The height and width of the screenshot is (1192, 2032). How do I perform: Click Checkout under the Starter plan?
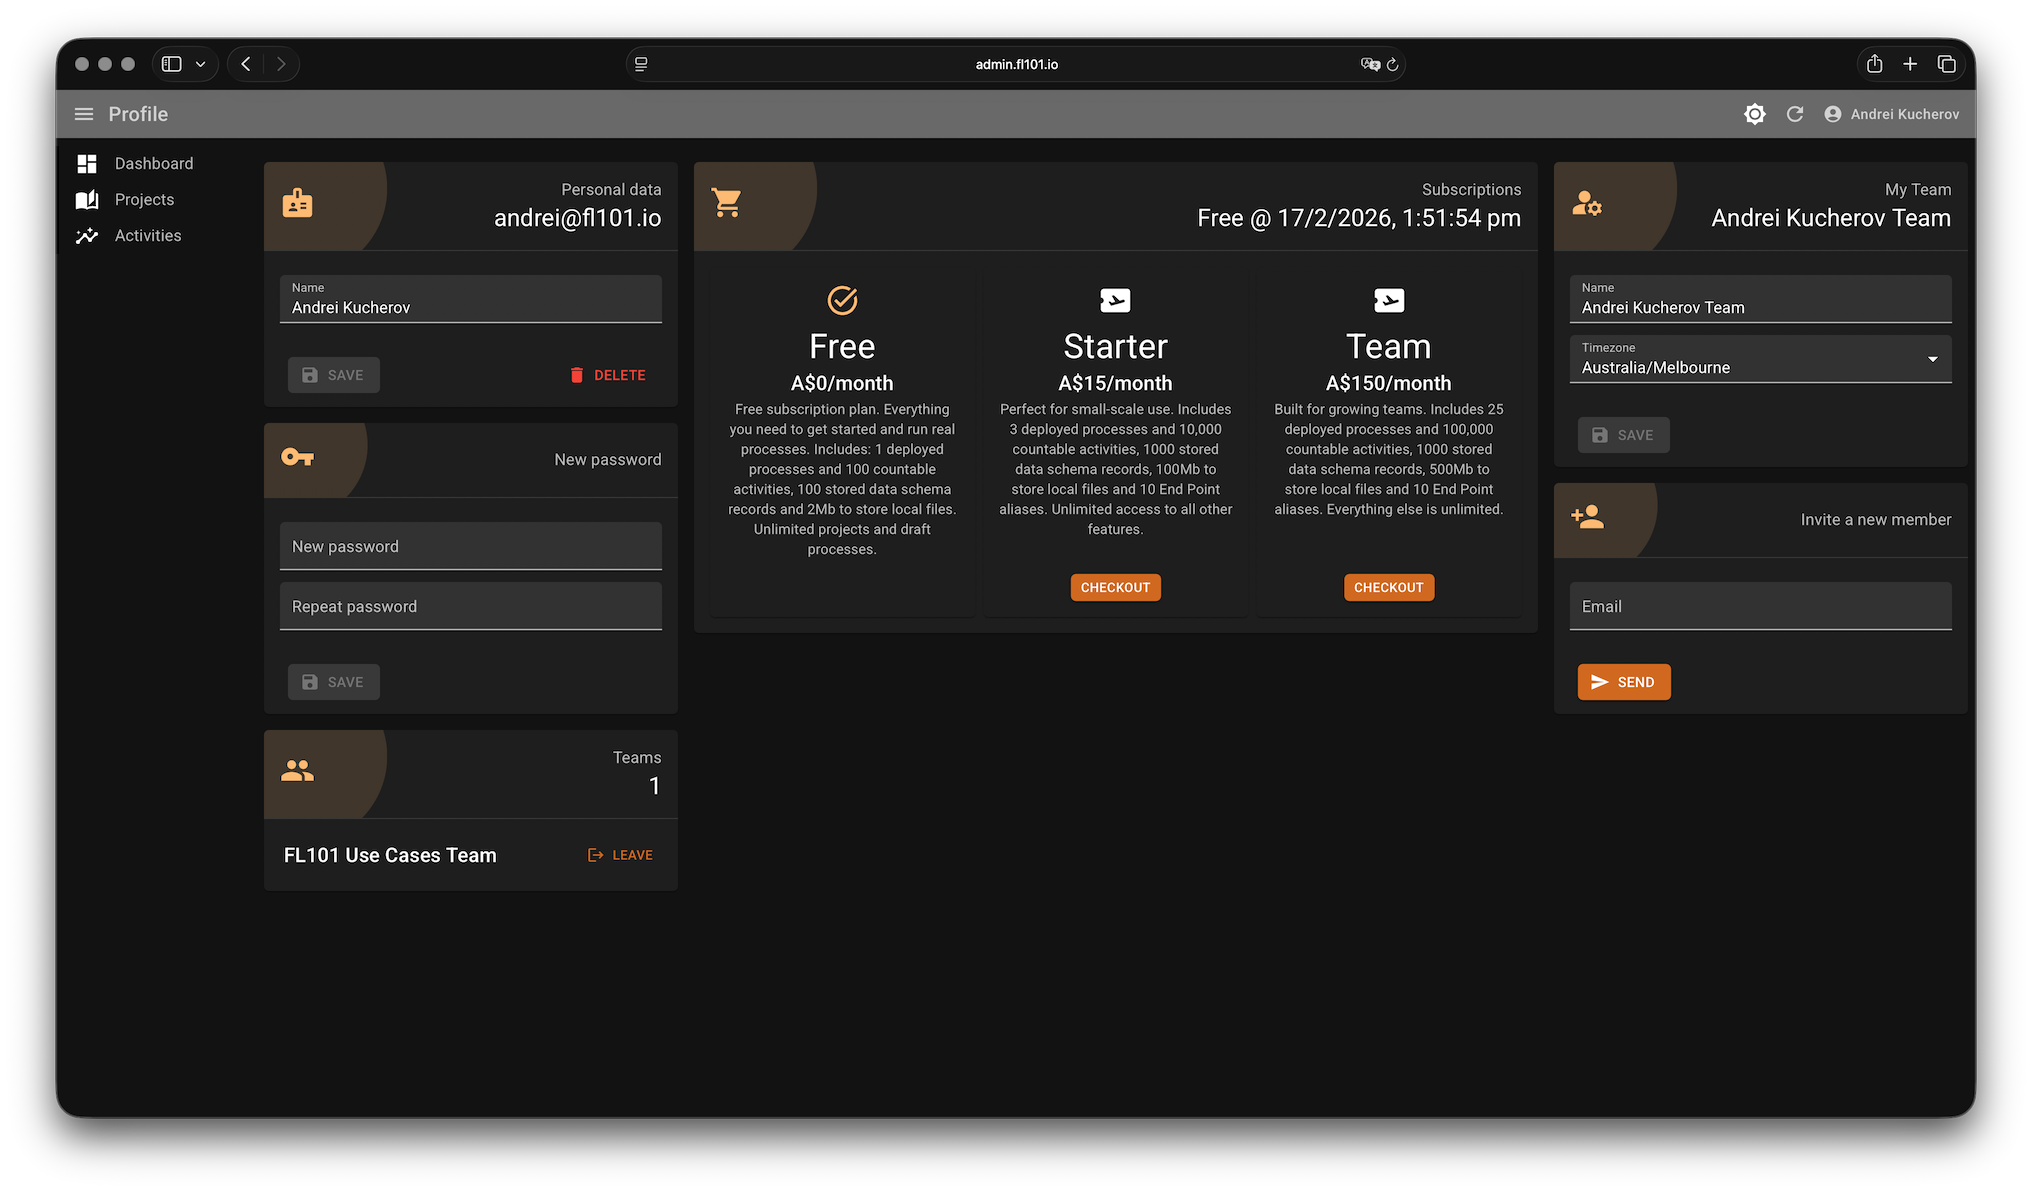[x=1115, y=587]
